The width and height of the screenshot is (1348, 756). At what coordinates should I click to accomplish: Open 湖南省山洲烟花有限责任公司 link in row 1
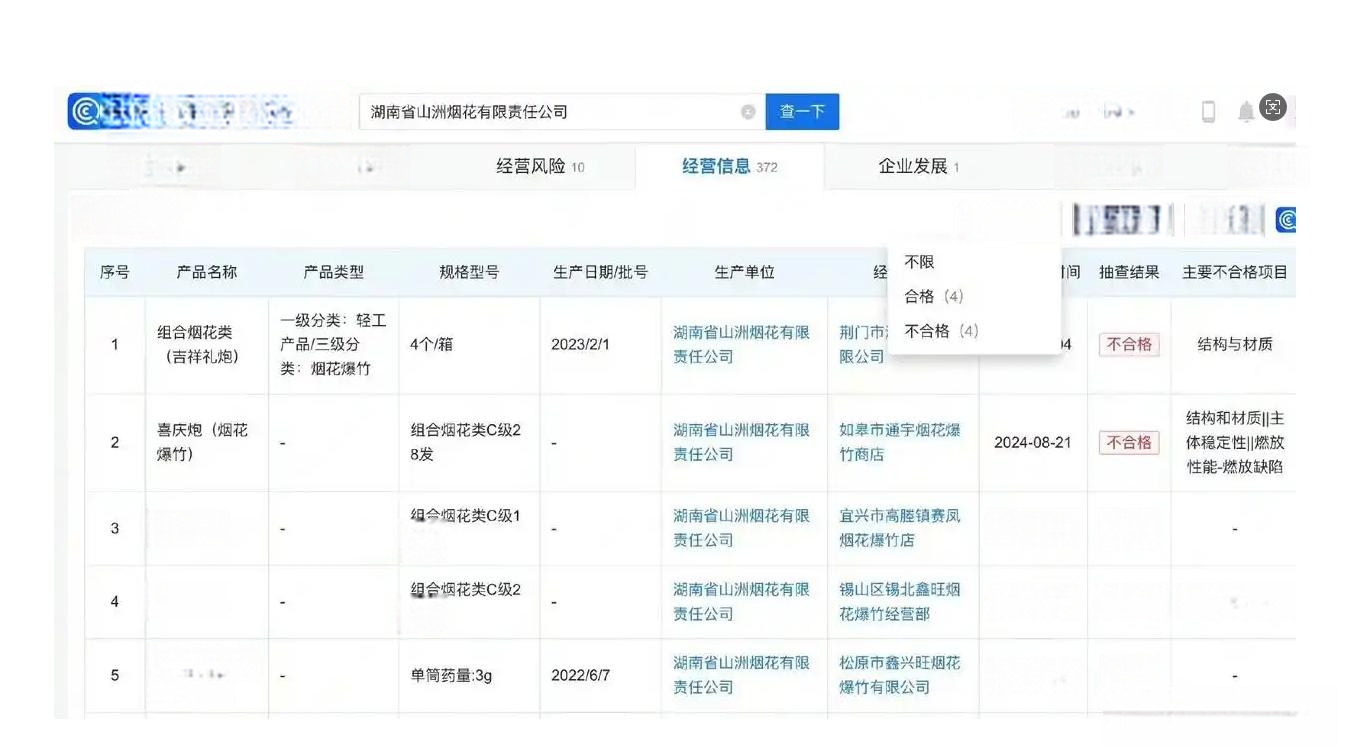click(x=741, y=344)
